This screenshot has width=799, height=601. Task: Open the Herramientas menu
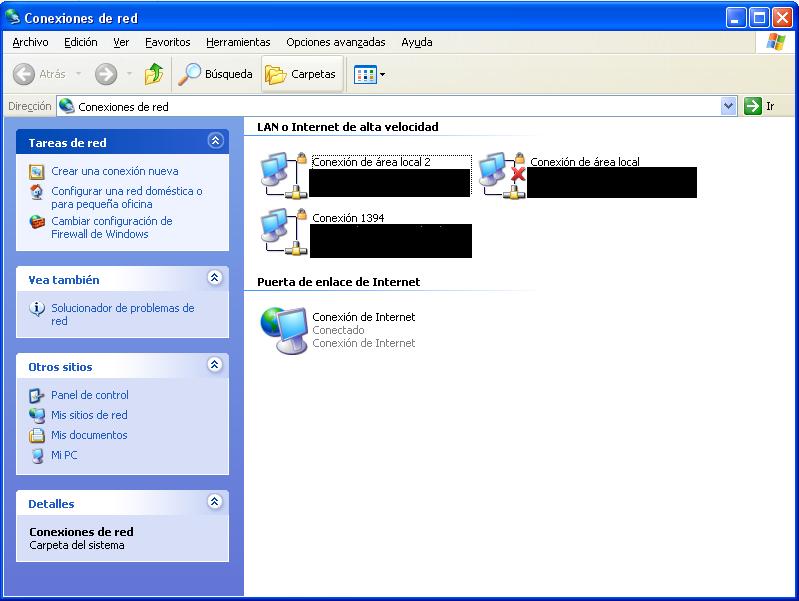pos(238,42)
